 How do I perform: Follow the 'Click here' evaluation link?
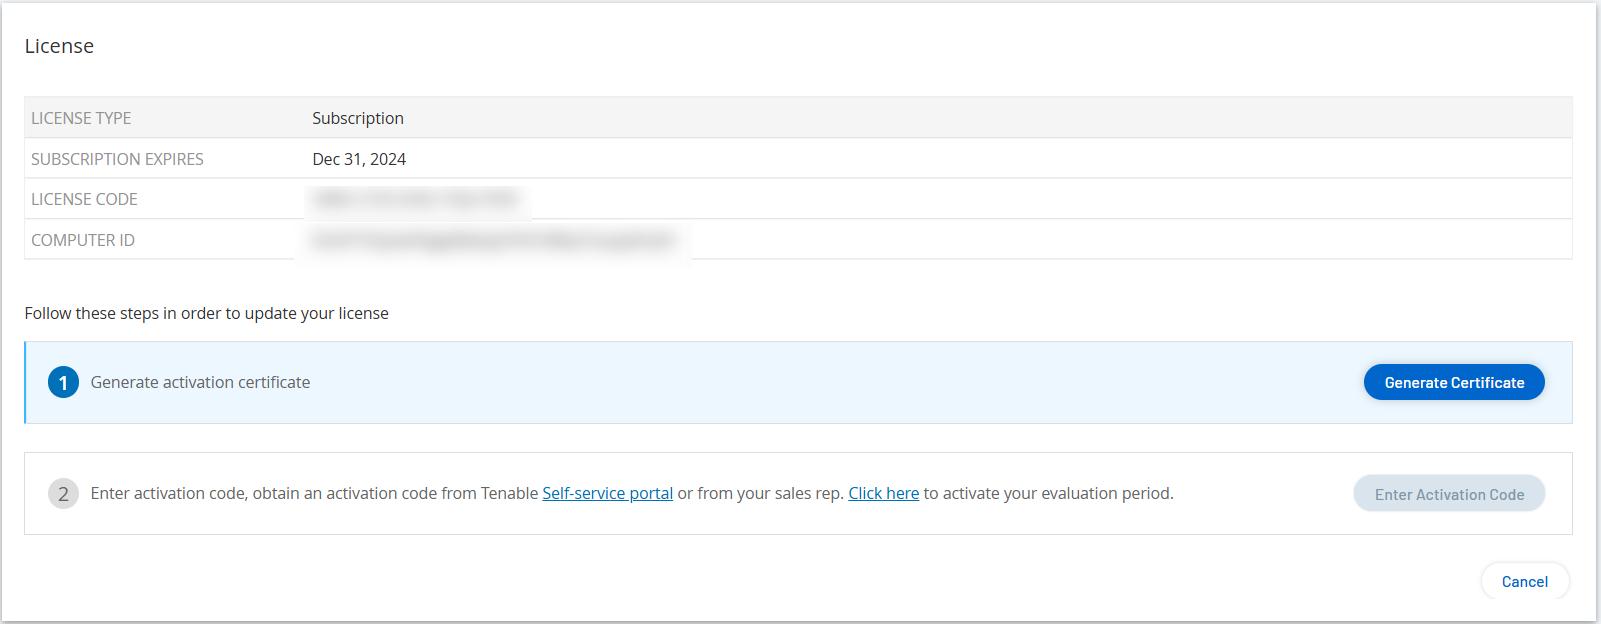[x=883, y=493]
